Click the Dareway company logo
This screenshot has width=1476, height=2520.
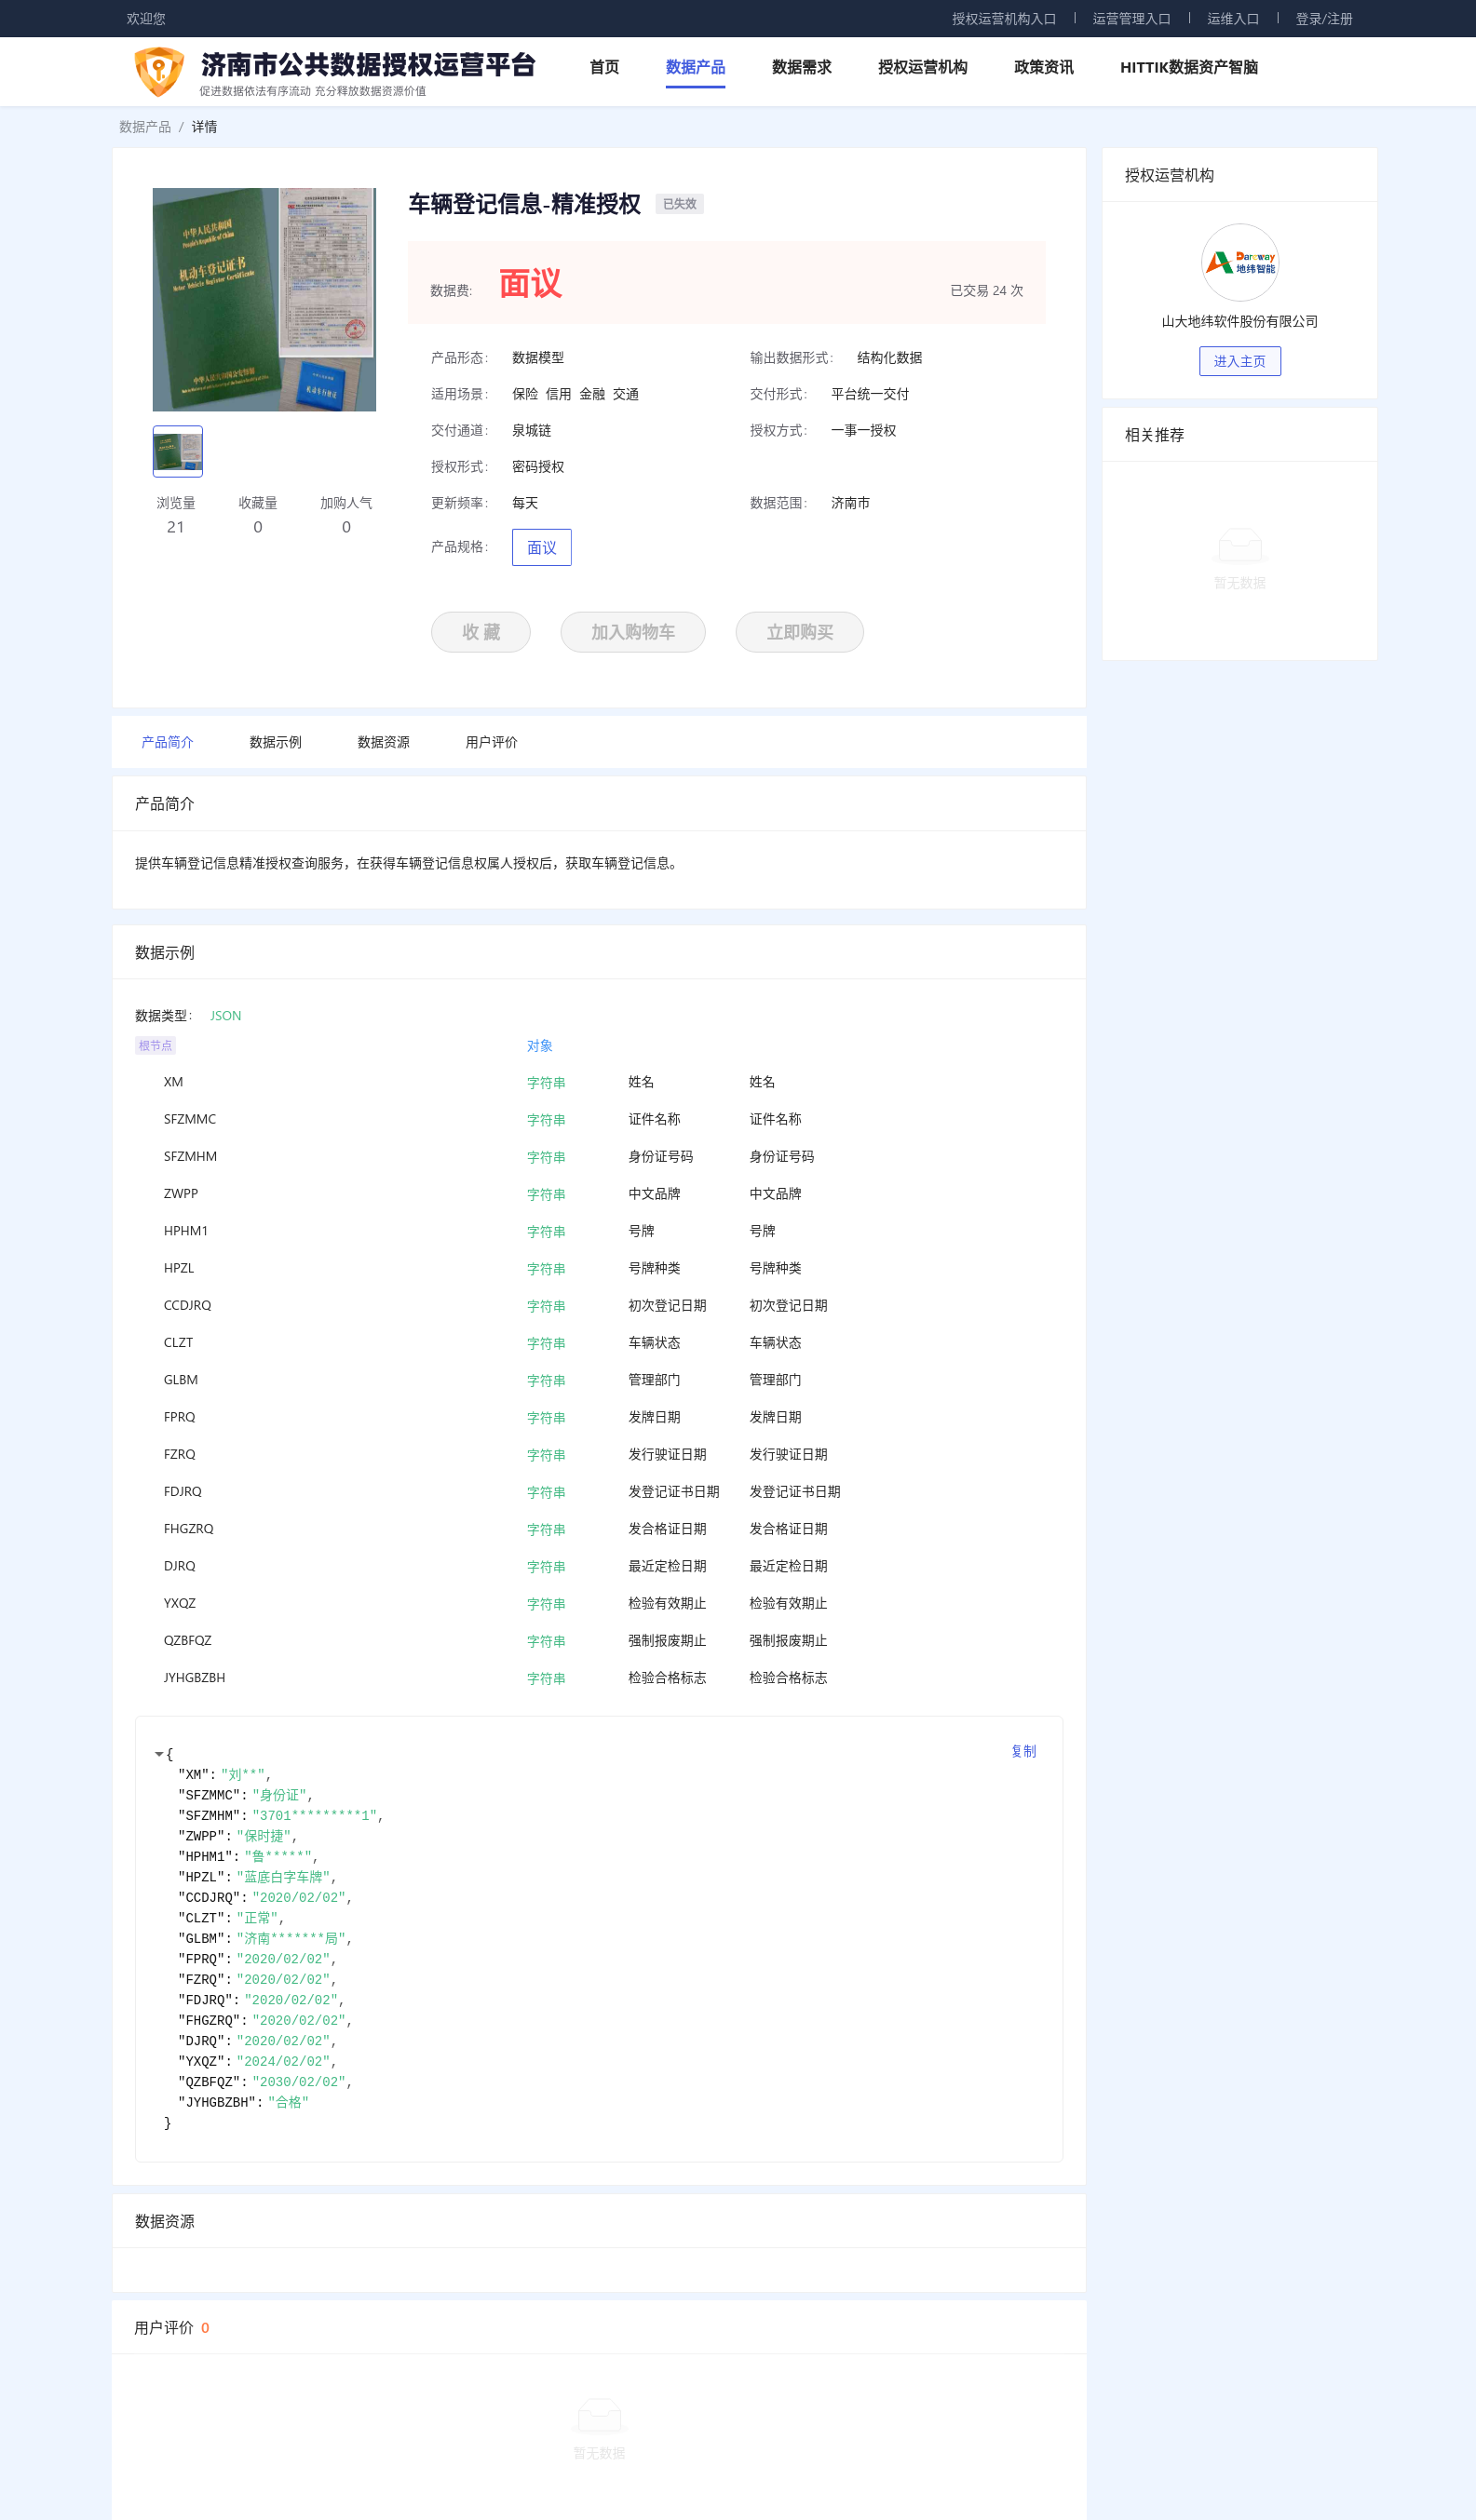pyautogui.click(x=1239, y=262)
